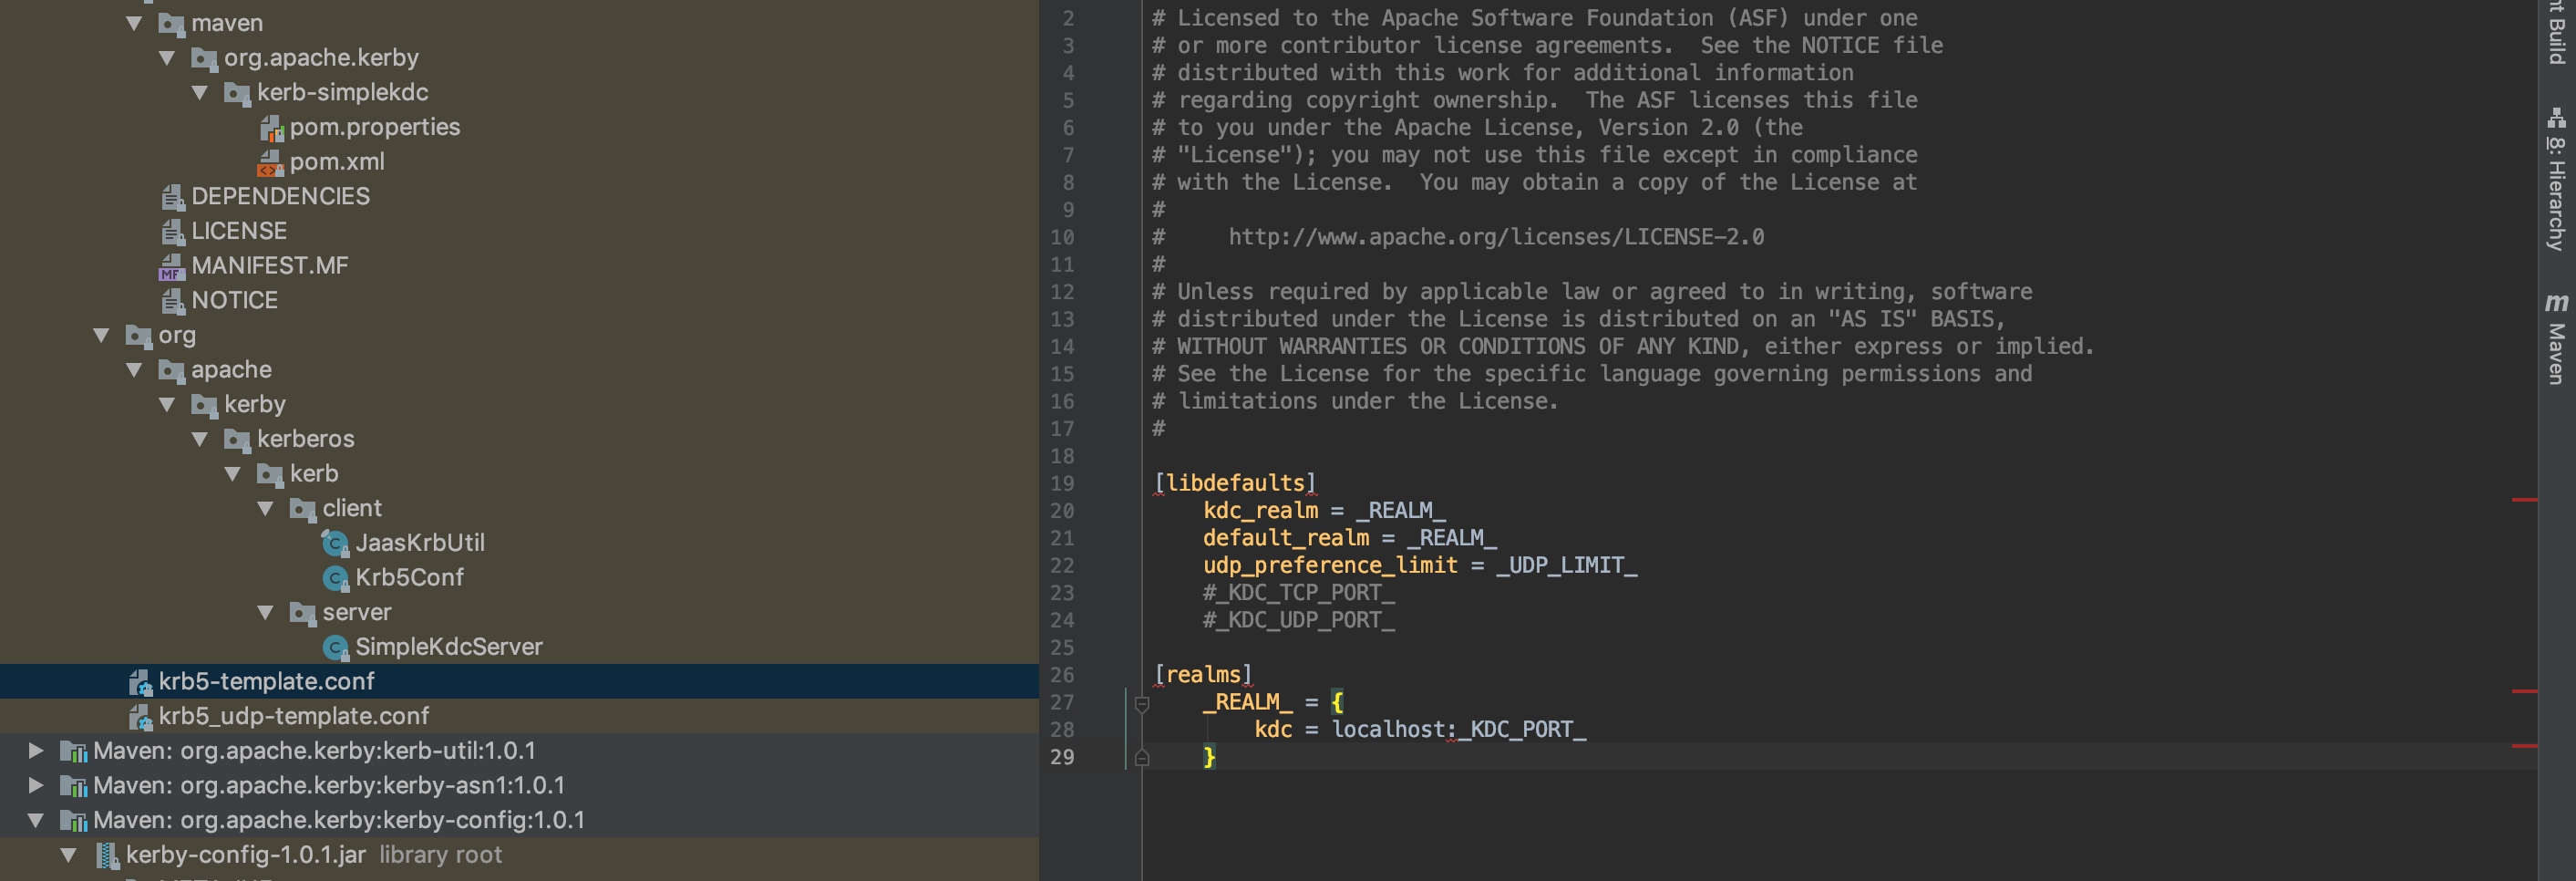2576x881 pixels.
Task: Click the LICENSE file icon
Action: [173, 232]
